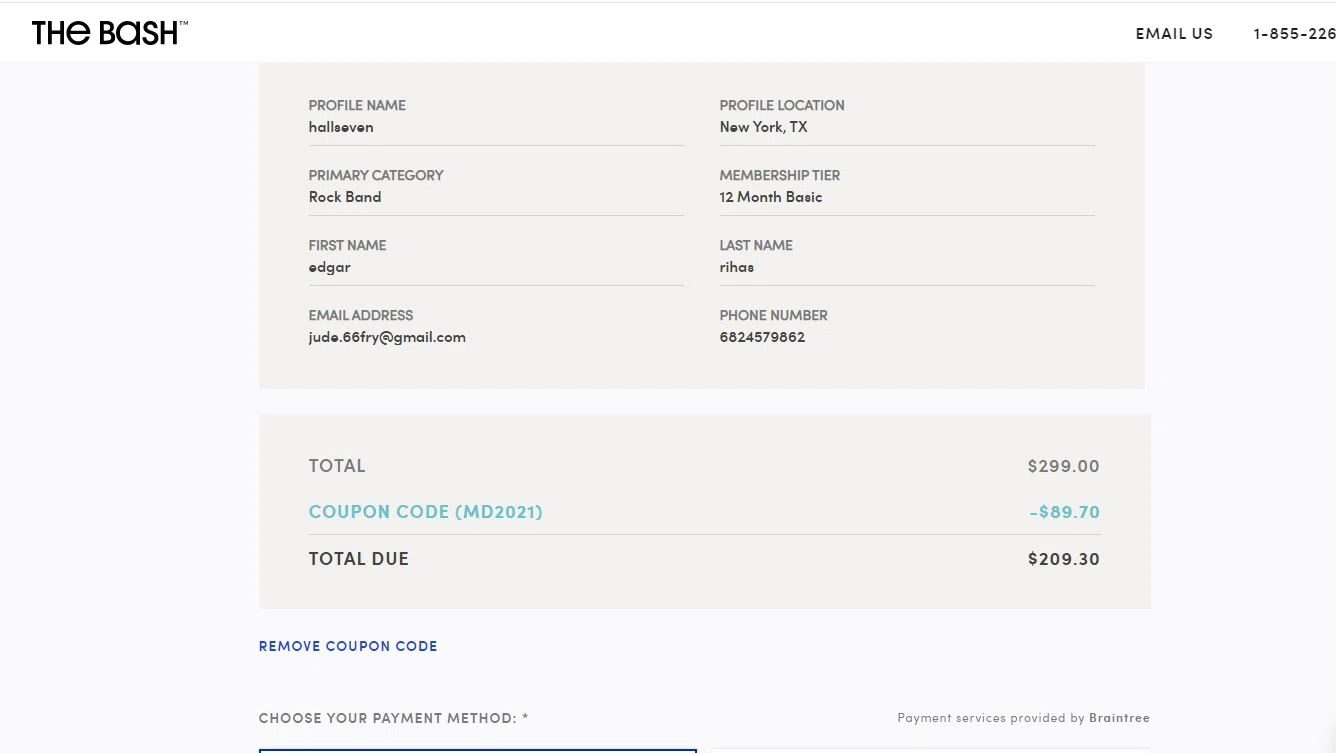This screenshot has width=1336, height=753.
Task: Click the first name value edgar
Action: [330, 267]
